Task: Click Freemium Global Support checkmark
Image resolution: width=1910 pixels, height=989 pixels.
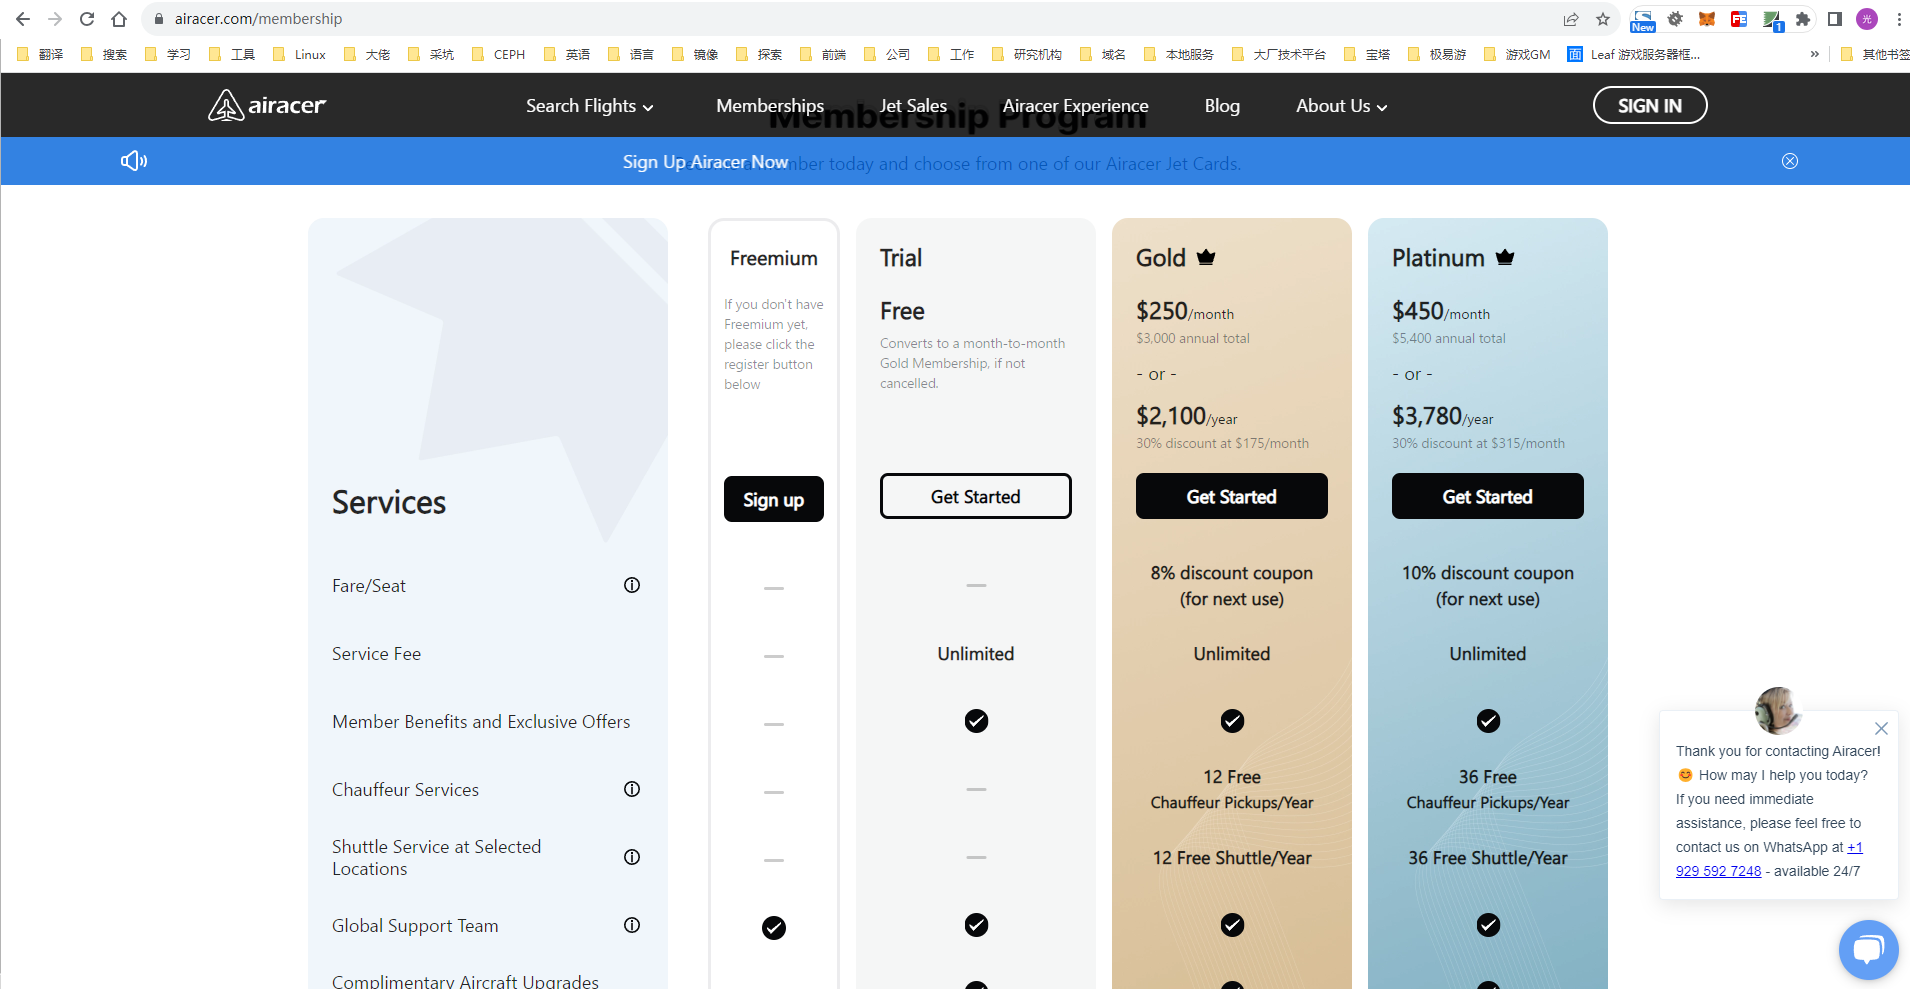Action: tap(774, 928)
